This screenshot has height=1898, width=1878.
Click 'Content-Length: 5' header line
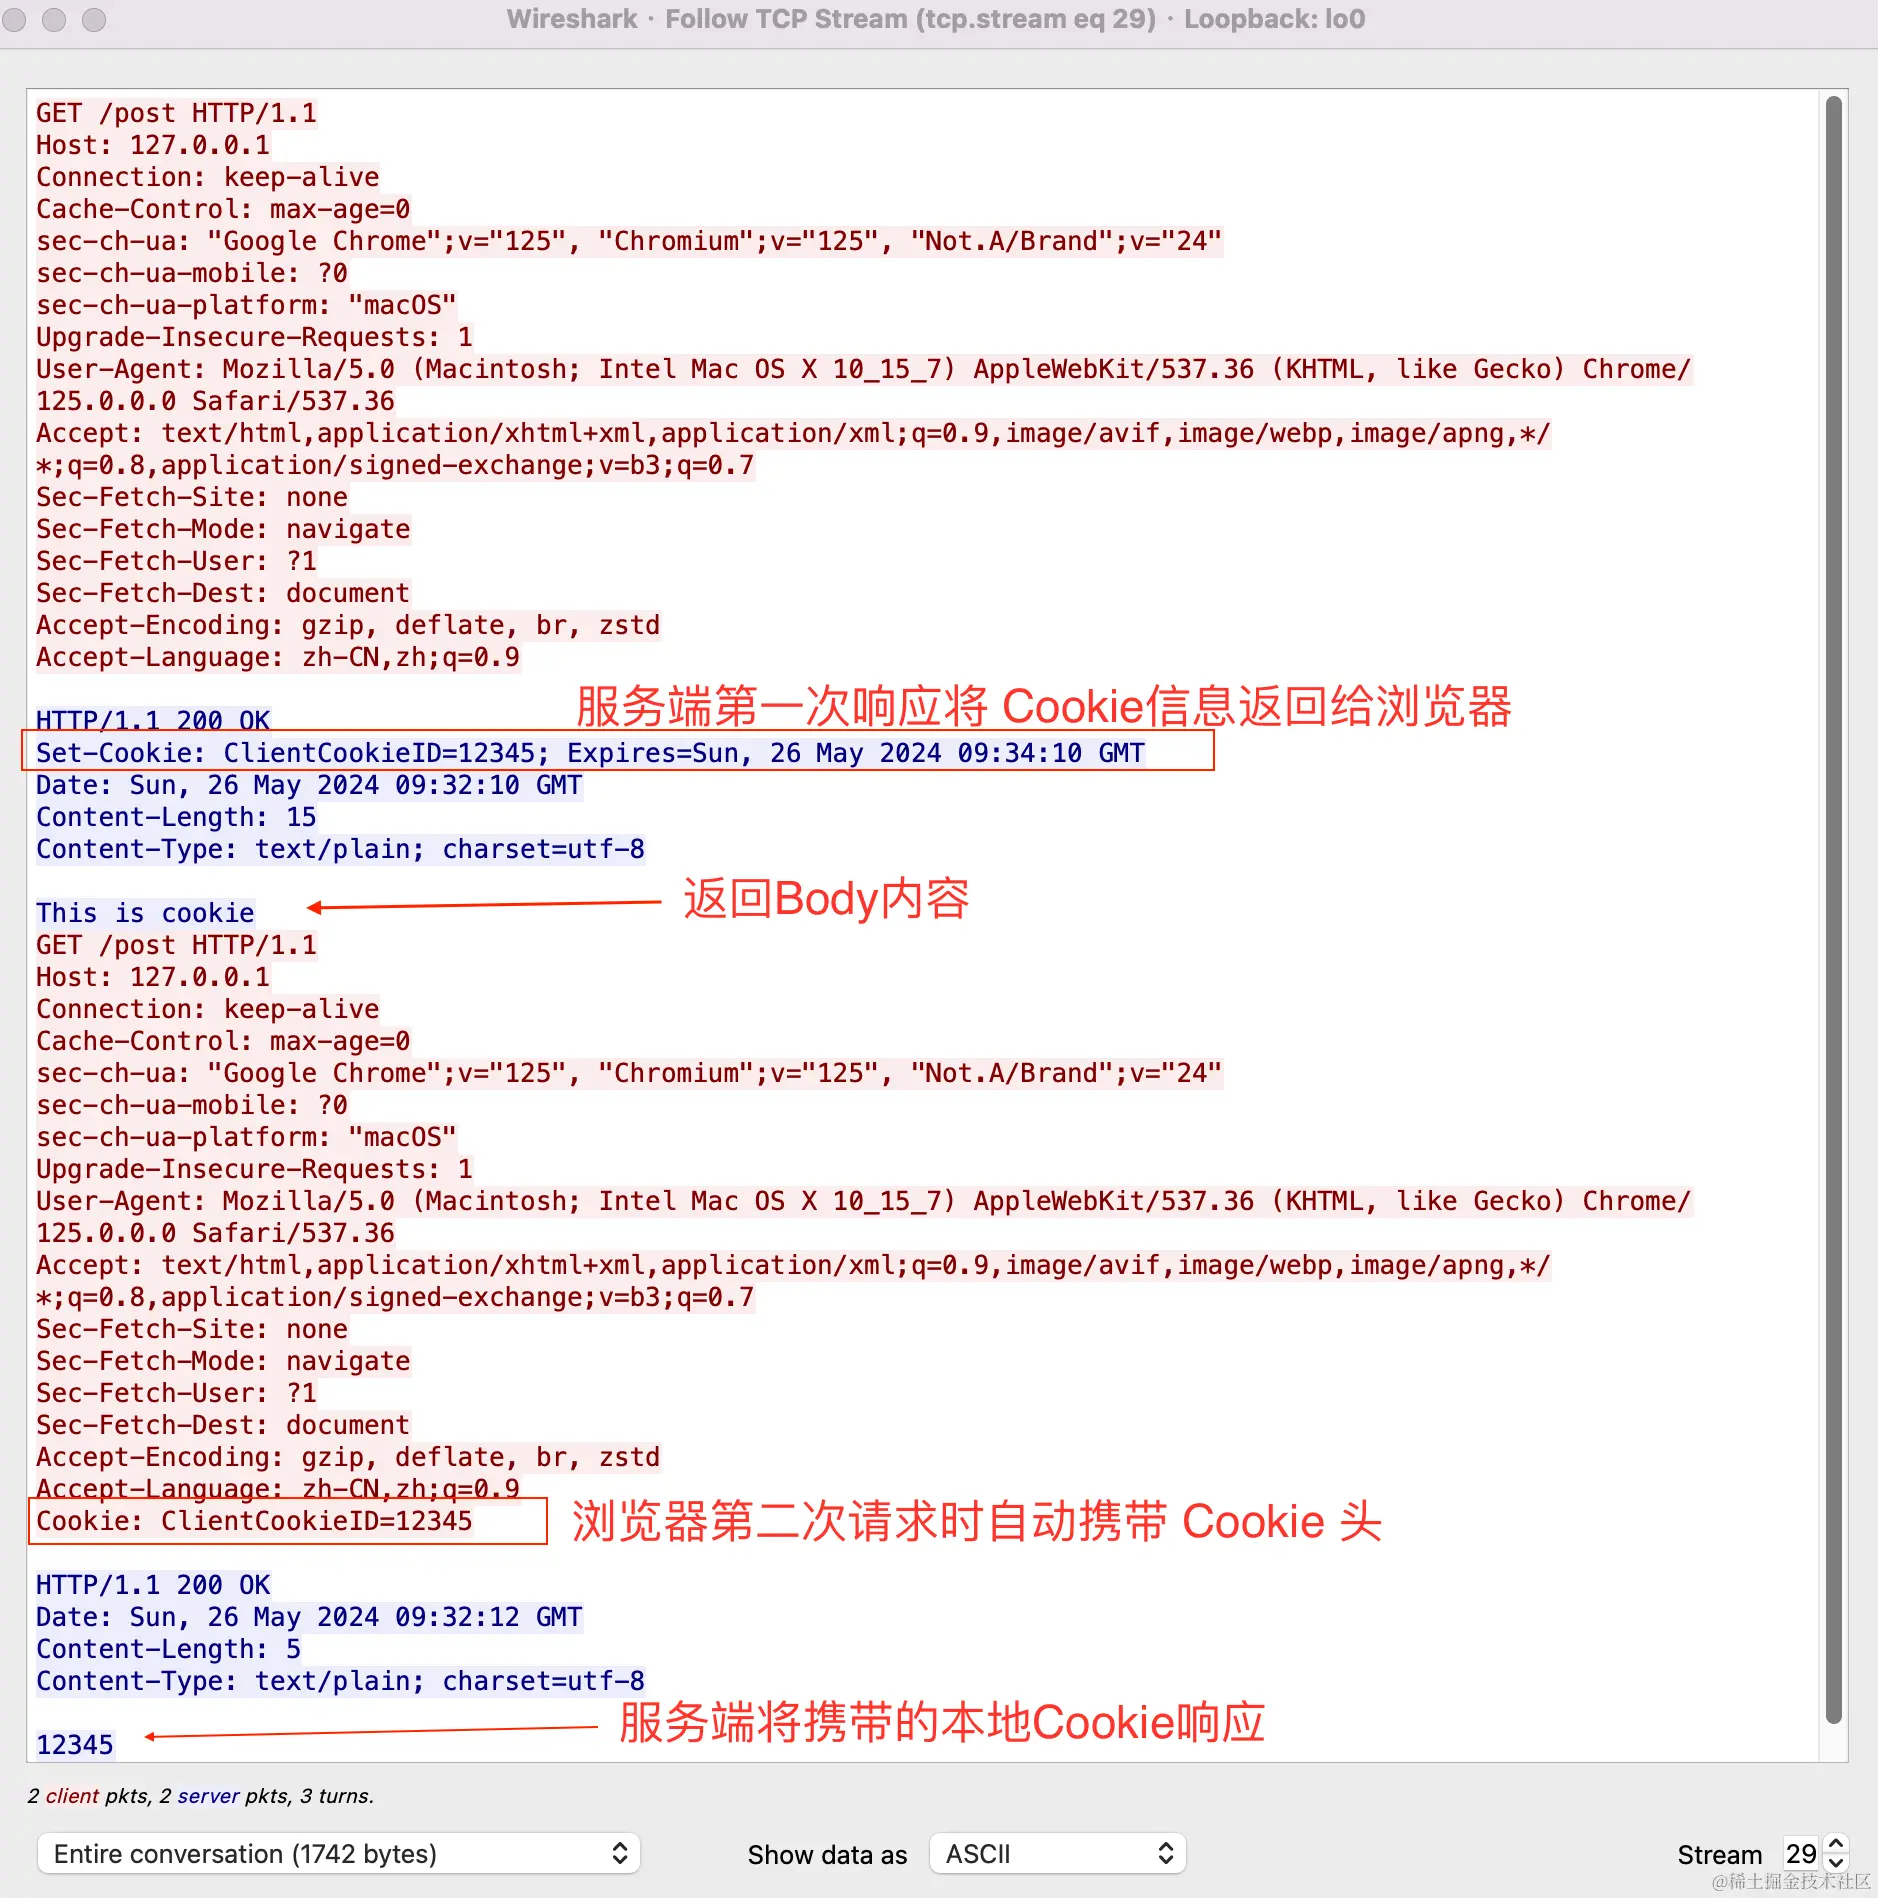coord(168,1649)
